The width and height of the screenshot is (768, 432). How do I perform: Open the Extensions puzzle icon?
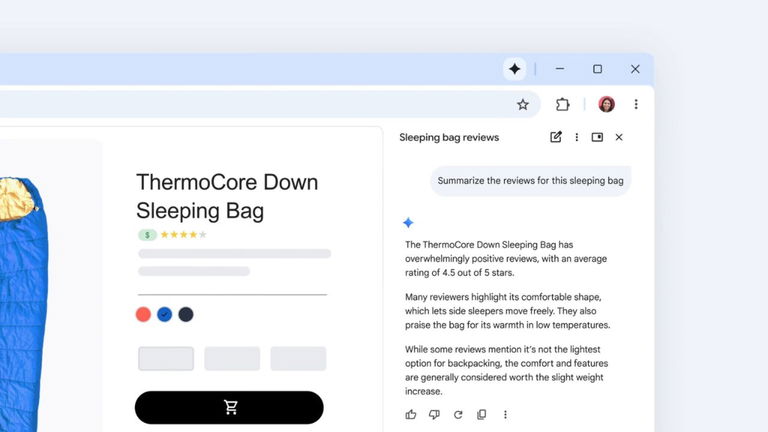562,104
